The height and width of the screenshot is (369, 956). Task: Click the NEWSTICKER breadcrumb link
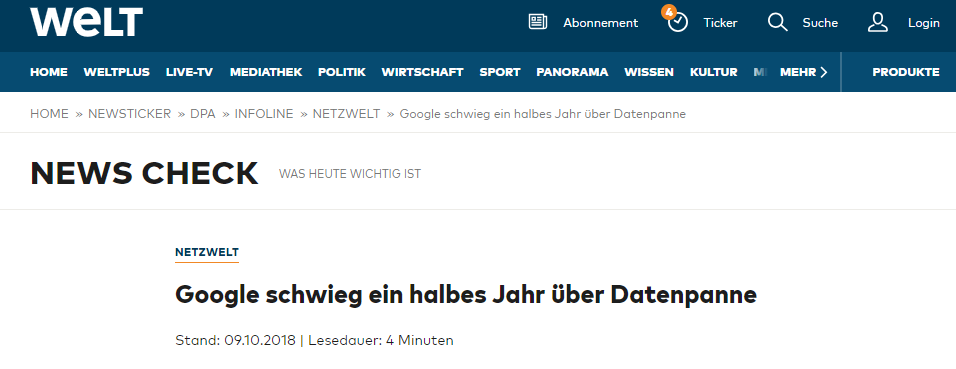(129, 114)
